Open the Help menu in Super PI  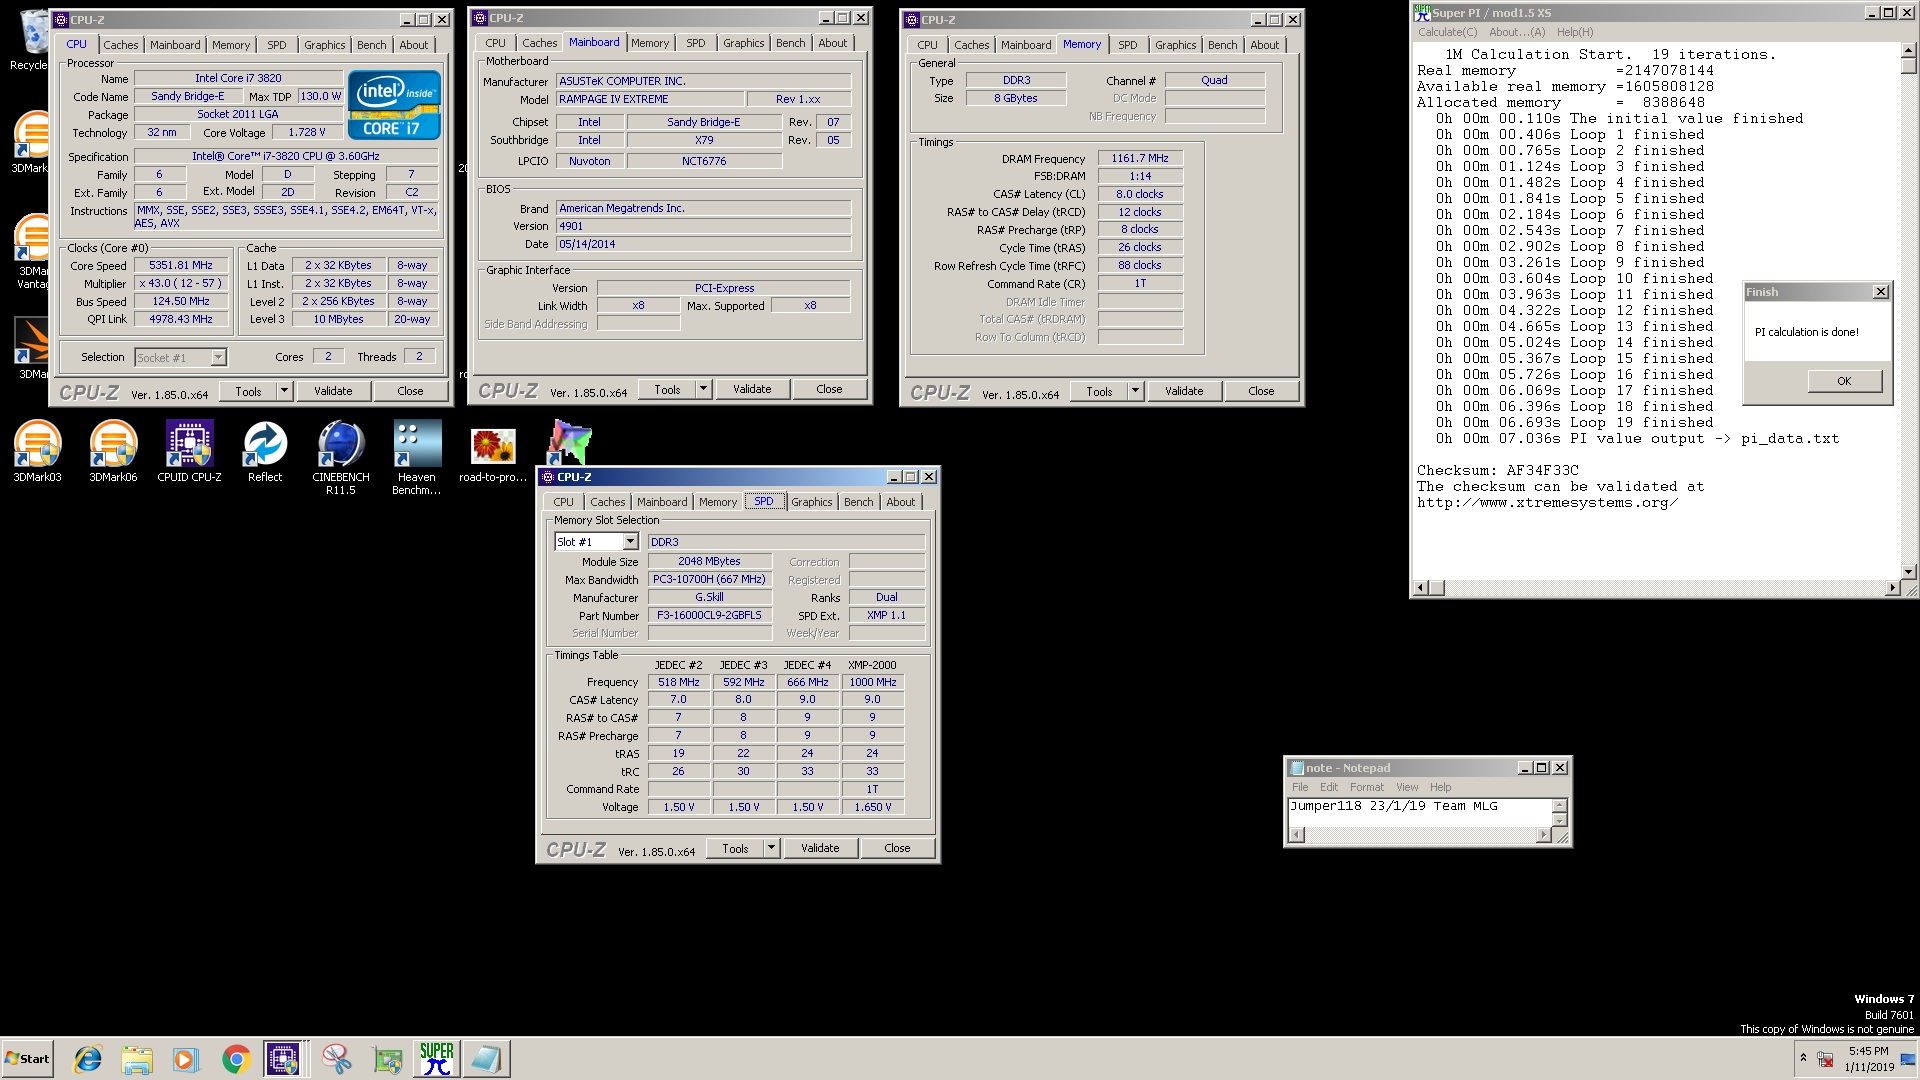point(1575,32)
